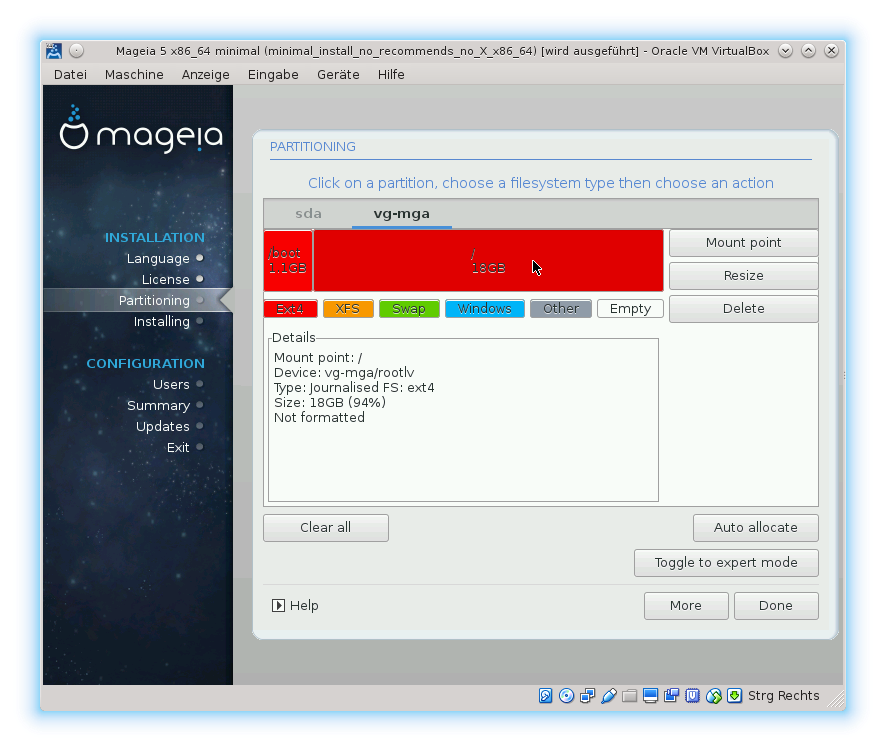Click the Mageia logo
The width and height of the screenshot is (886, 751).
point(141,129)
